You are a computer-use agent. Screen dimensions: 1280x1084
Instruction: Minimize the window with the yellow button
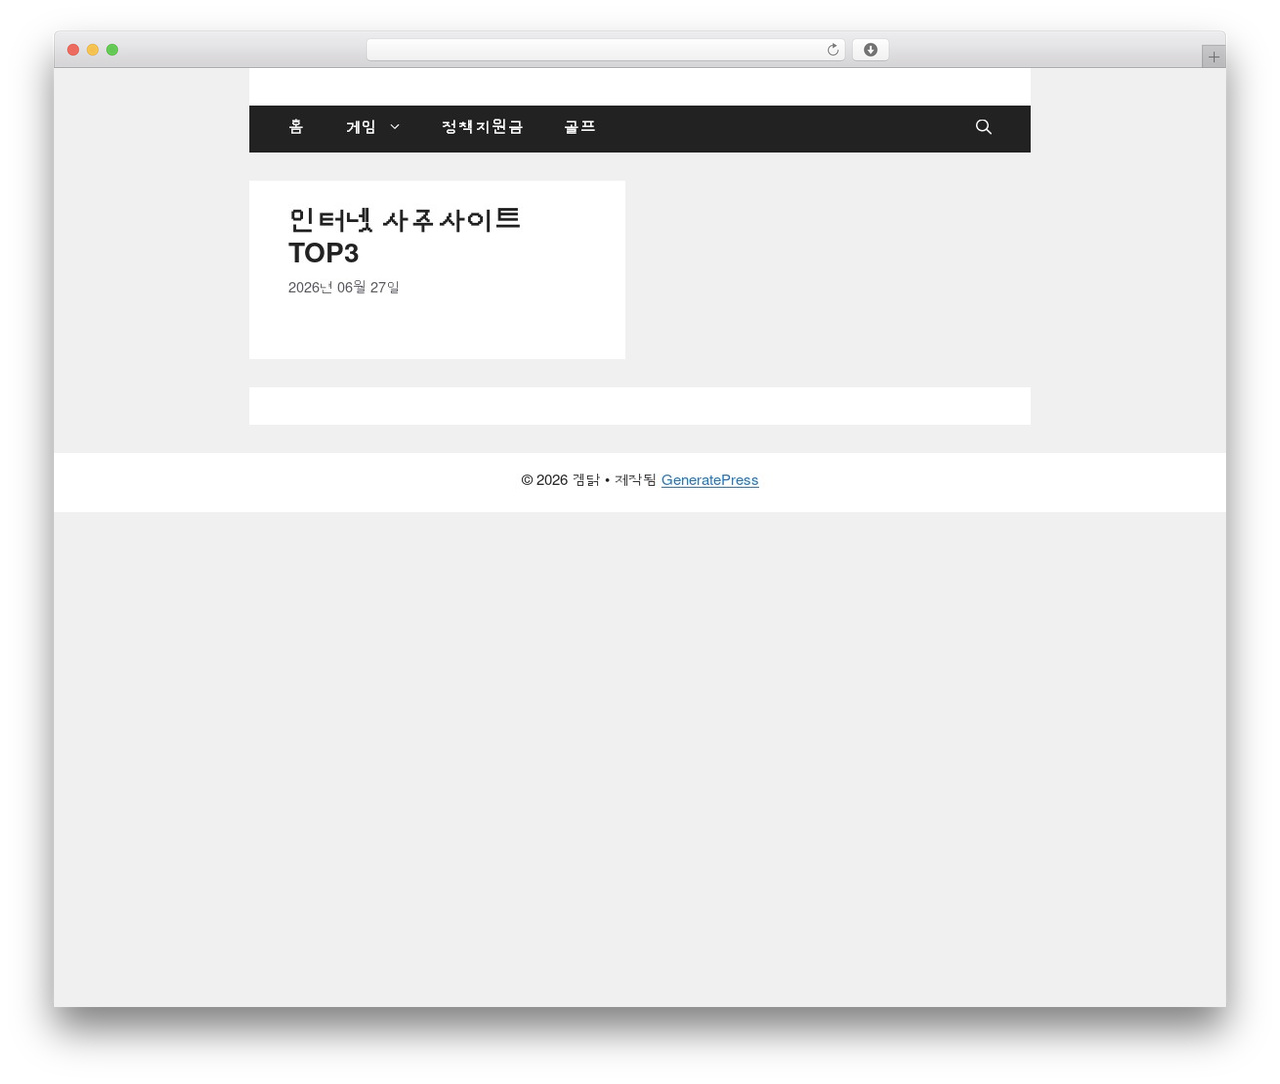(x=93, y=50)
